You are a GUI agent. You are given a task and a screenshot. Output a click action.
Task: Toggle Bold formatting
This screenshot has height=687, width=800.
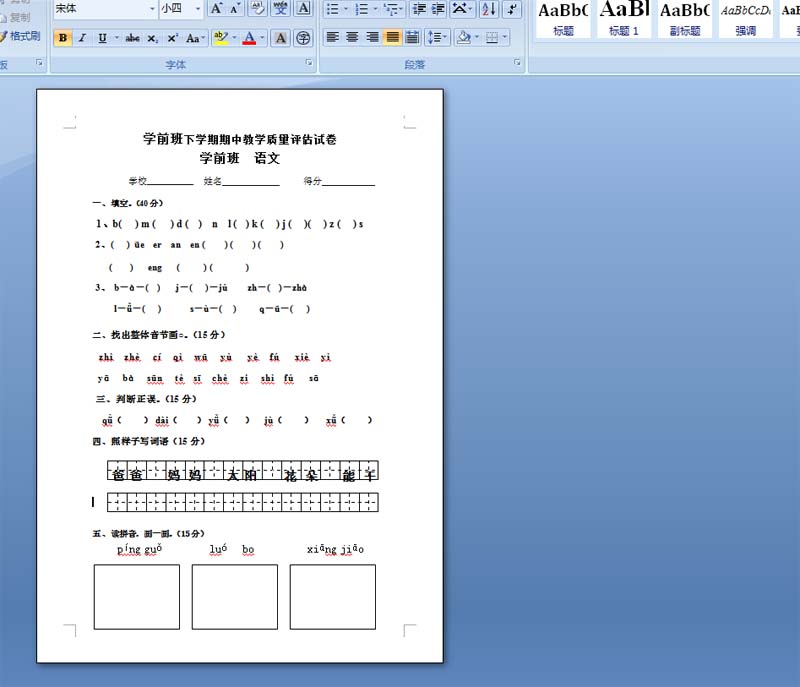point(63,38)
